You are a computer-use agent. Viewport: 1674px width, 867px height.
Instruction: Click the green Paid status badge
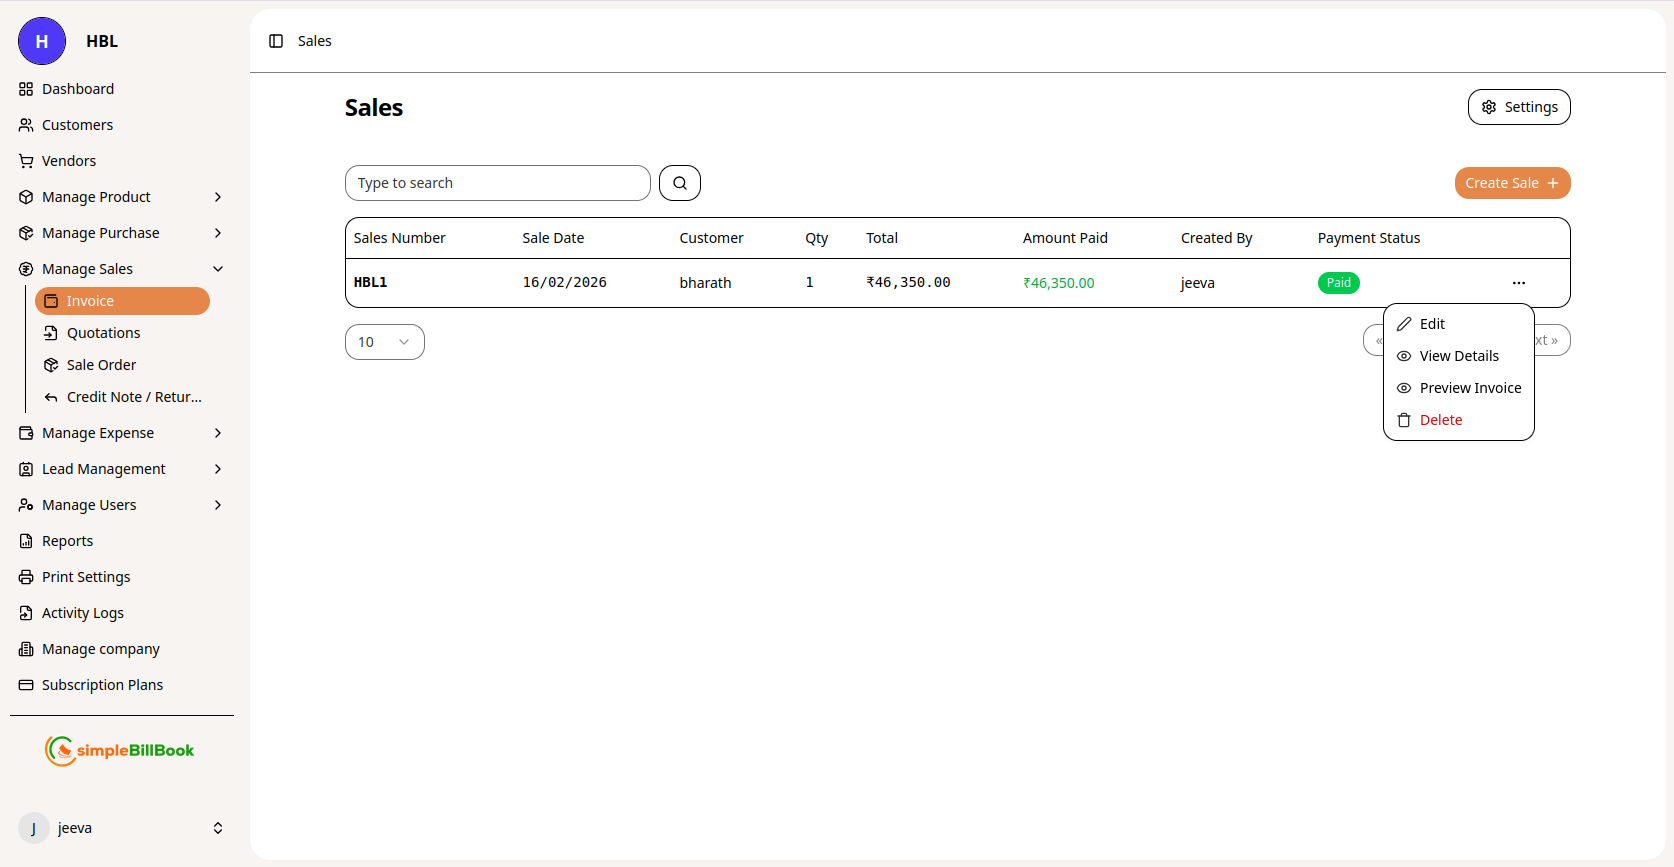point(1338,283)
